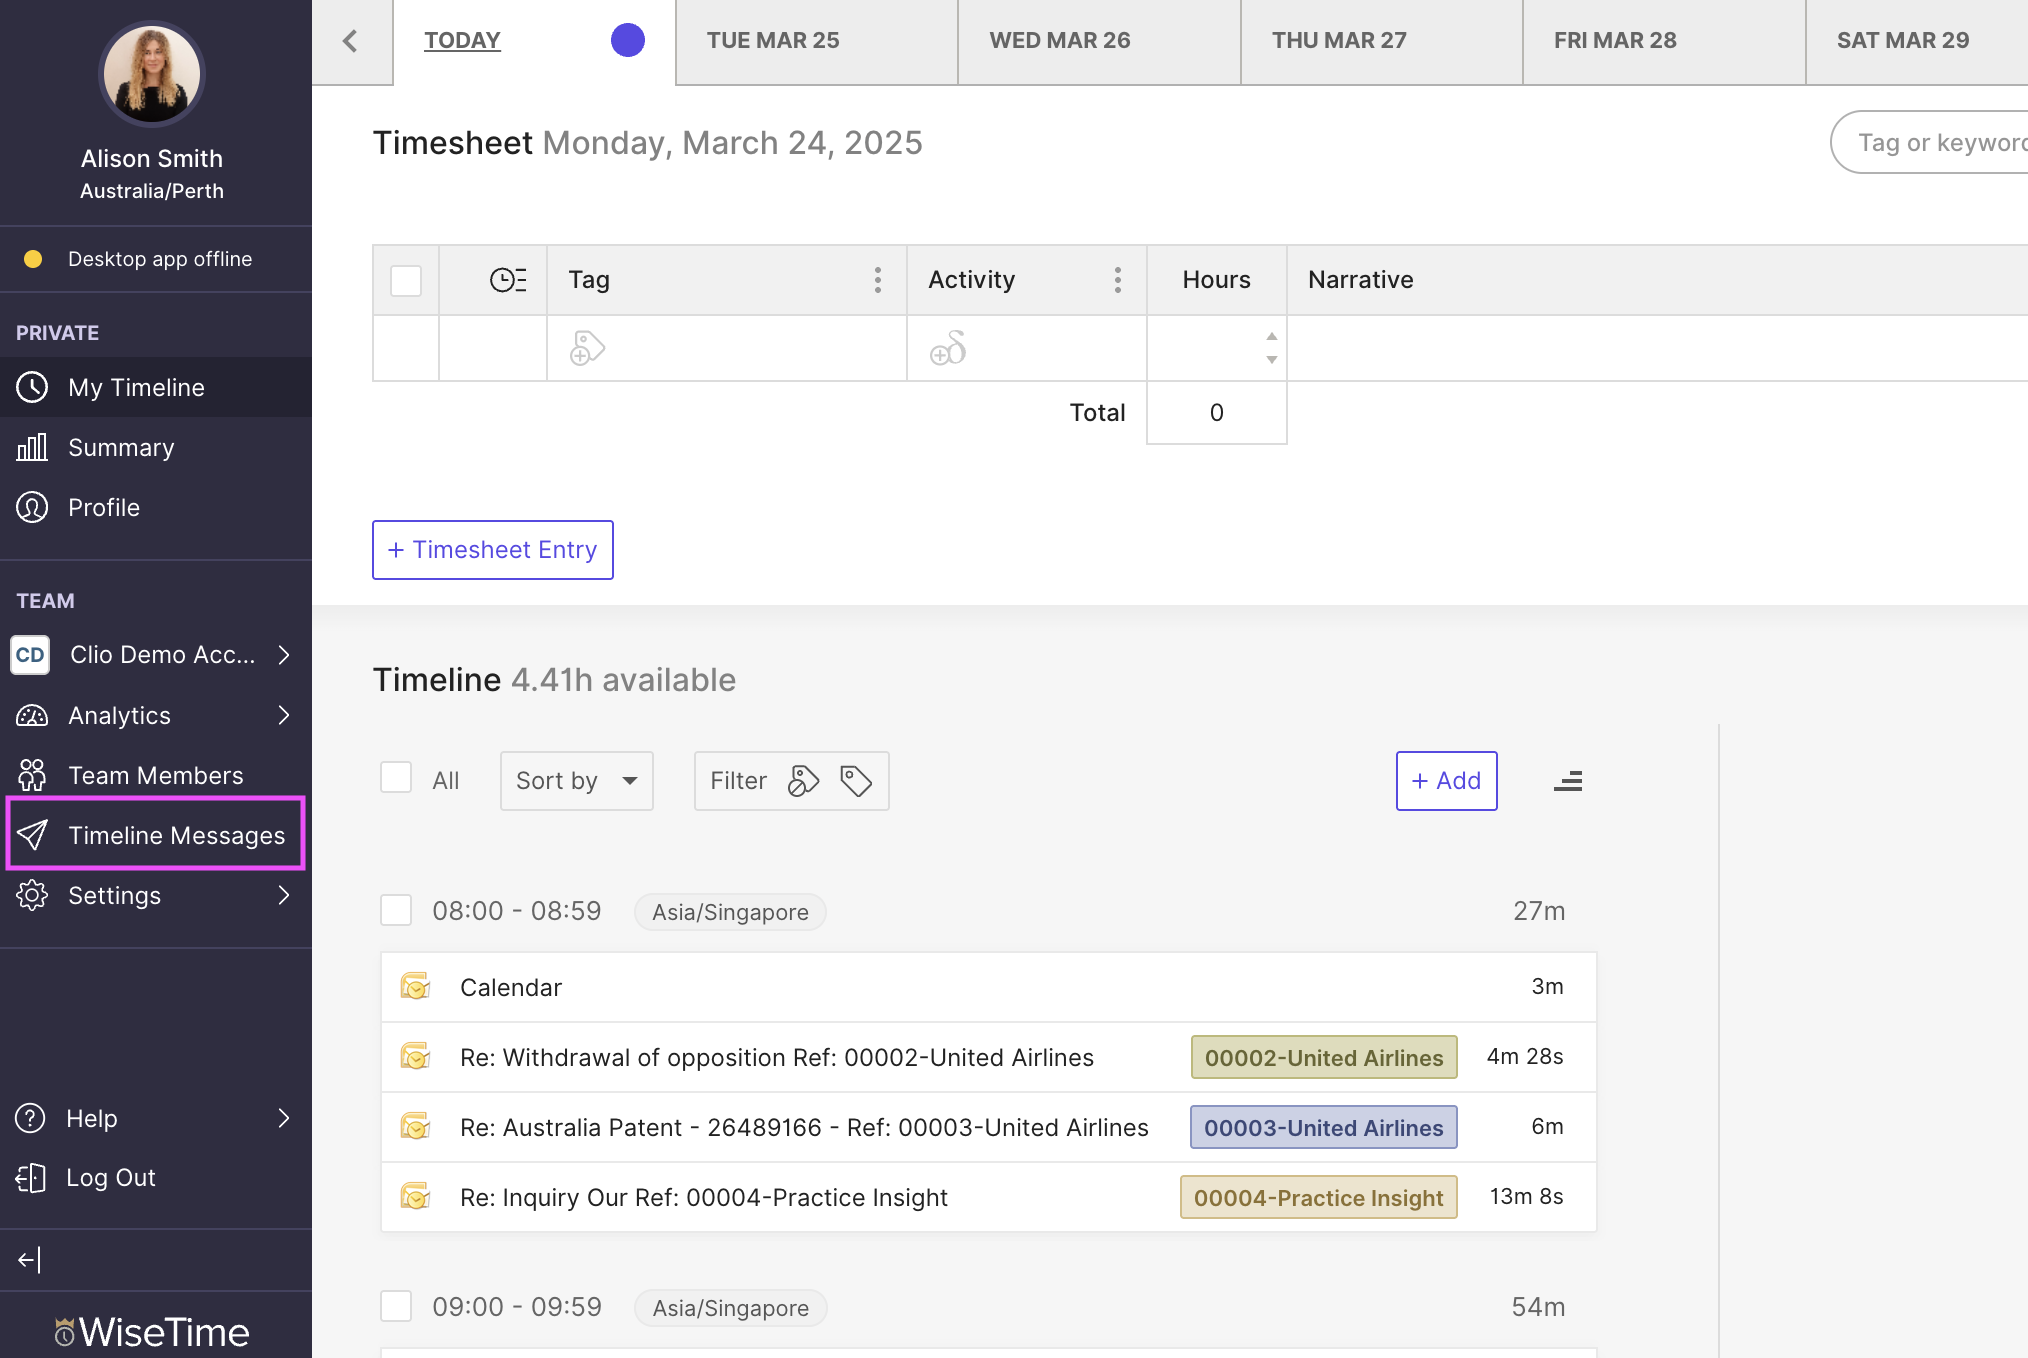Image resolution: width=2028 pixels, height=1358 pixels.
Task: Click the My Timeline clock icon
Action: [32, 387]
